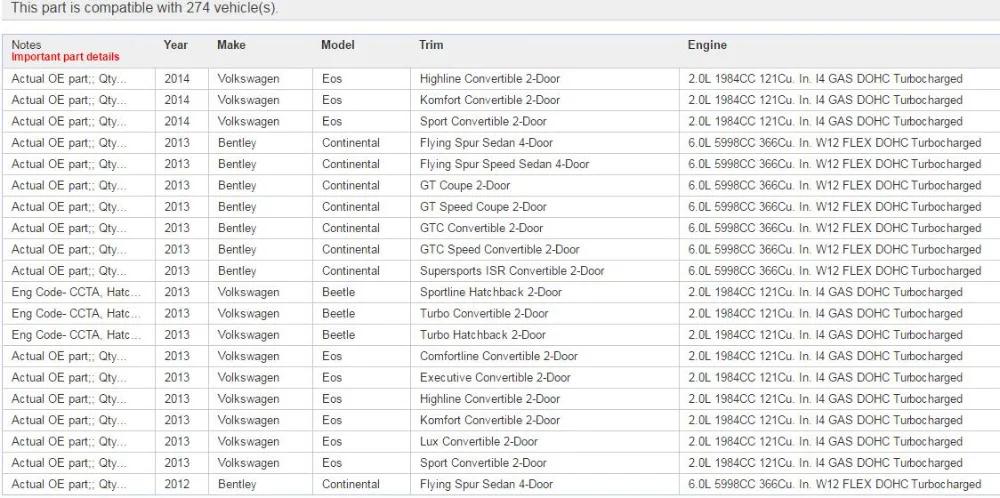
Task: Click 'Beetle' model in Turbo Hatchback row
Action: coord(339,335)
